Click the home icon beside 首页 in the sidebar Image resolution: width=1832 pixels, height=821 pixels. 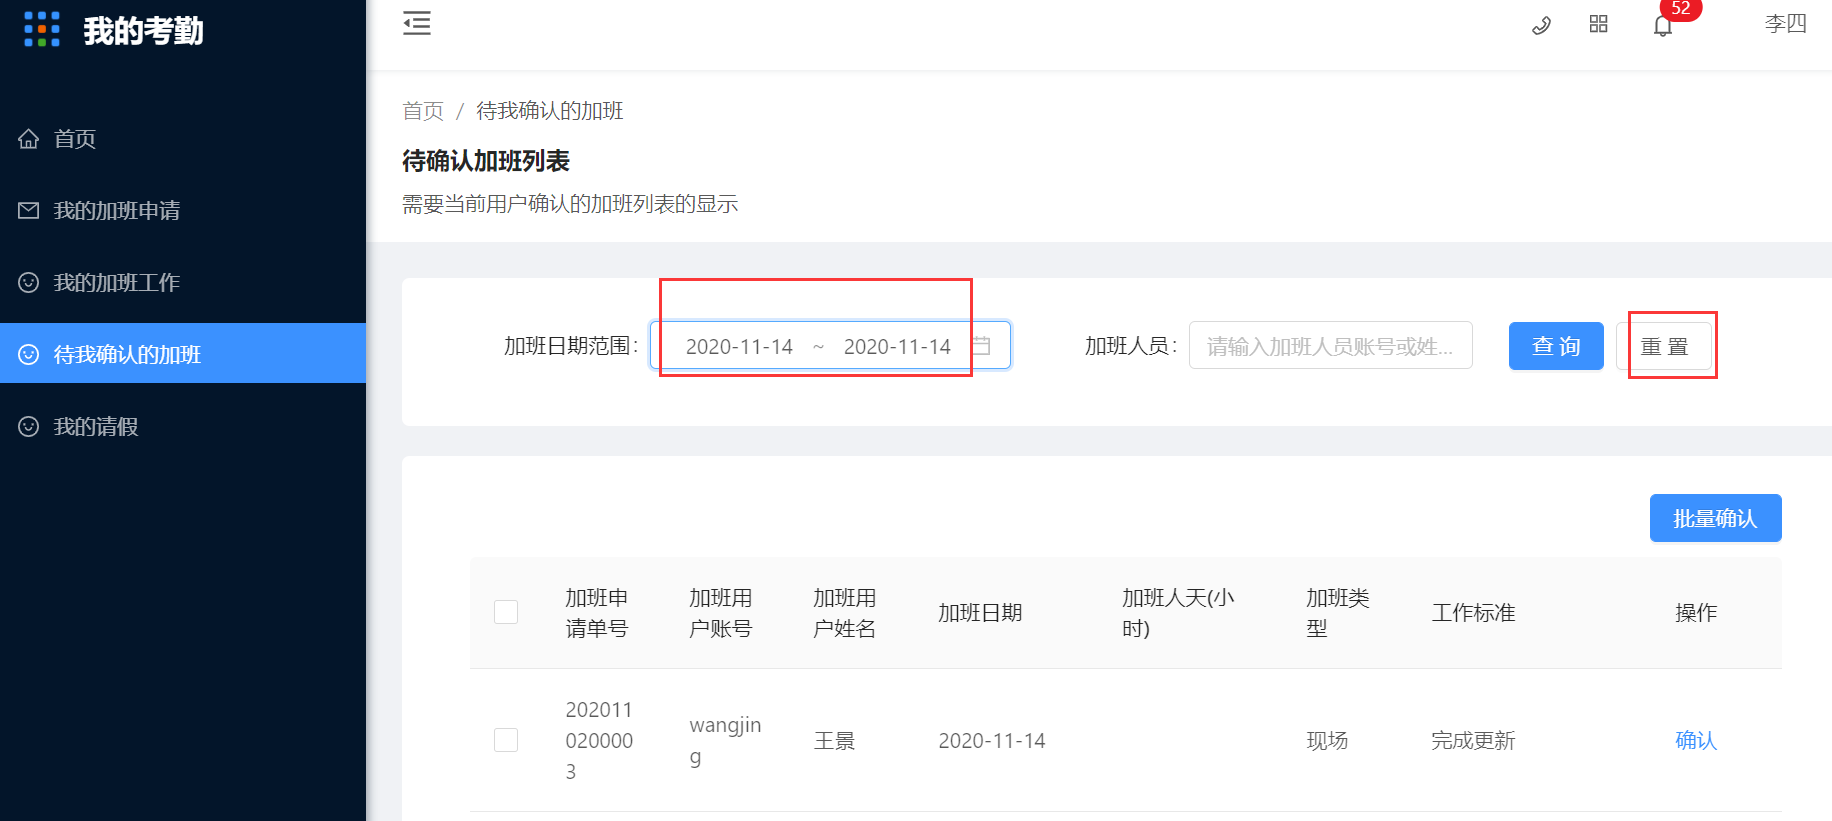[29, 139]
